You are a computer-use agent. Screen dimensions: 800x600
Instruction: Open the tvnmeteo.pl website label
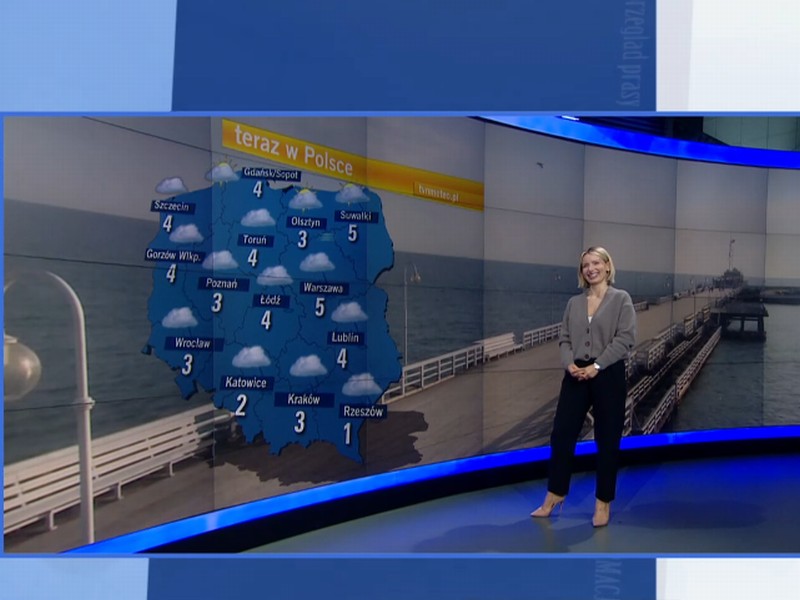(x=439, y=193)
